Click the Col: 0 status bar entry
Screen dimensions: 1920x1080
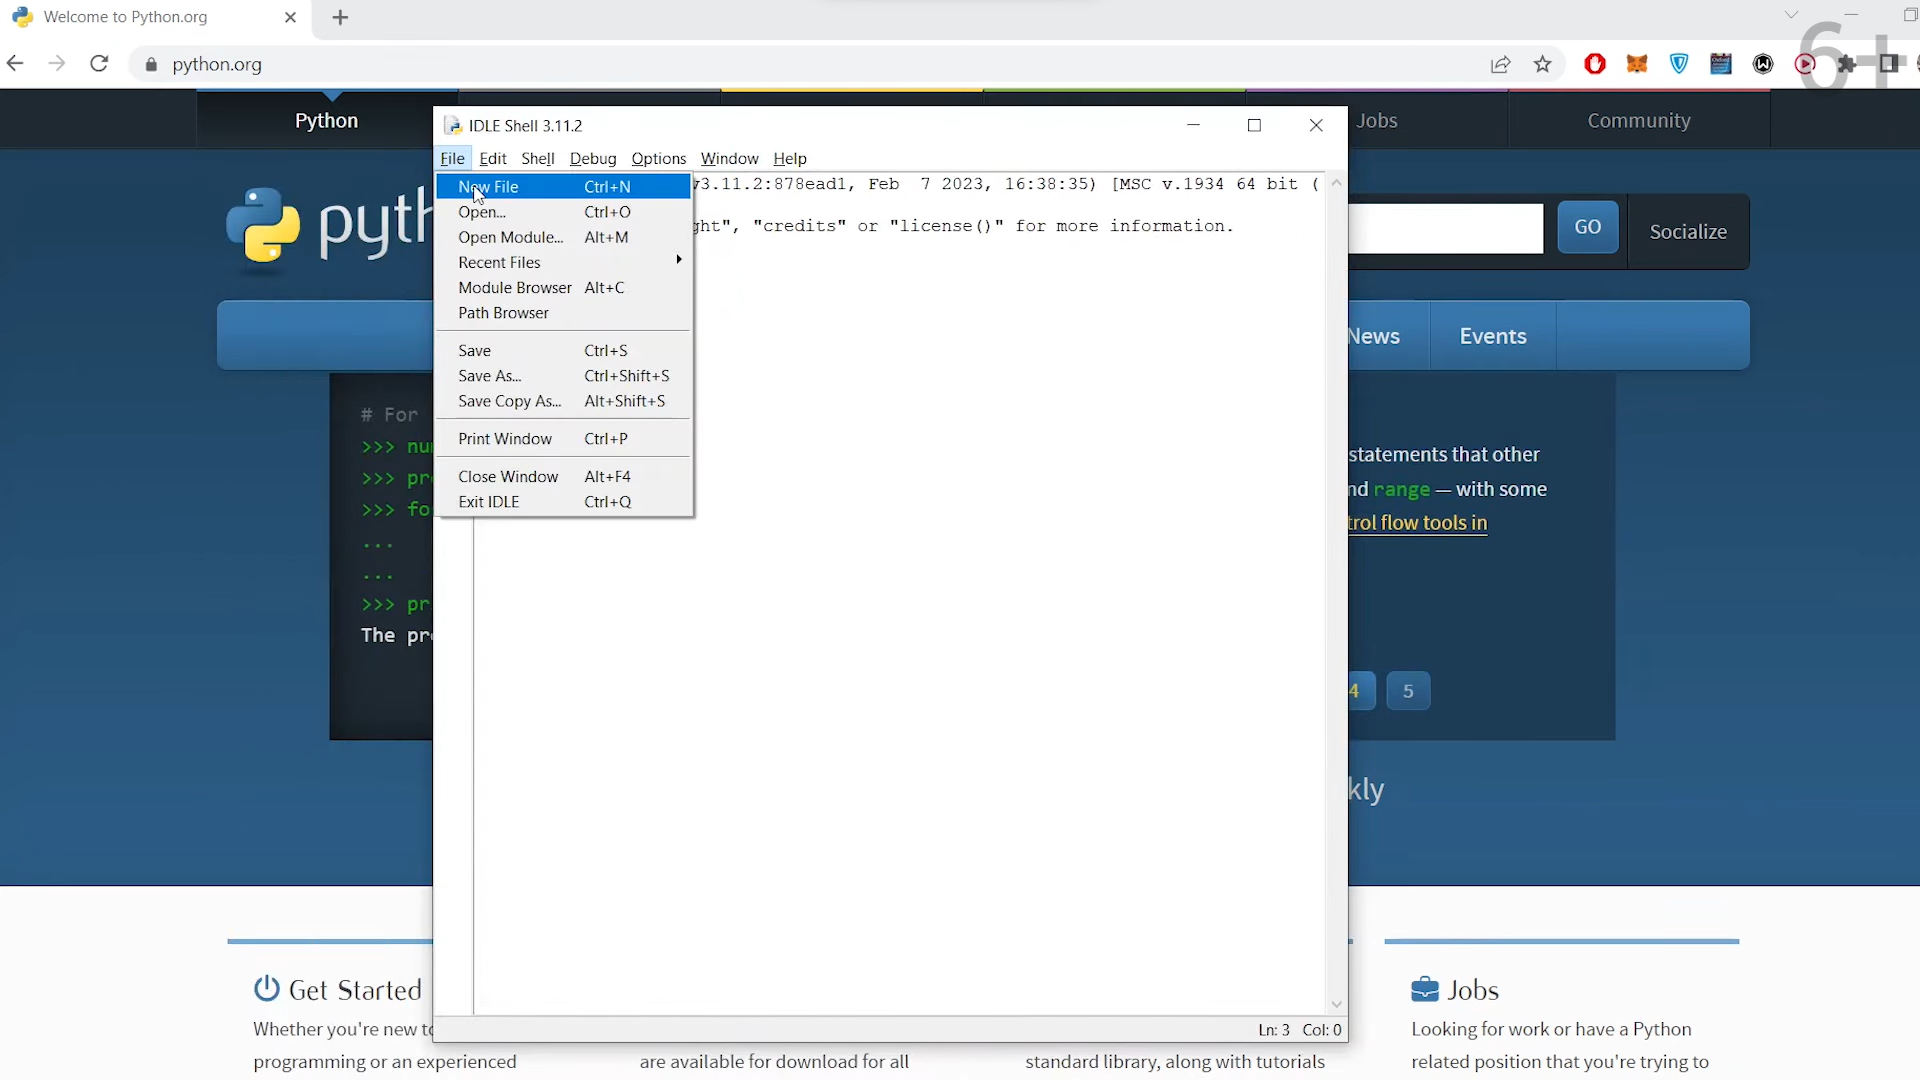pos(1322,1030)
